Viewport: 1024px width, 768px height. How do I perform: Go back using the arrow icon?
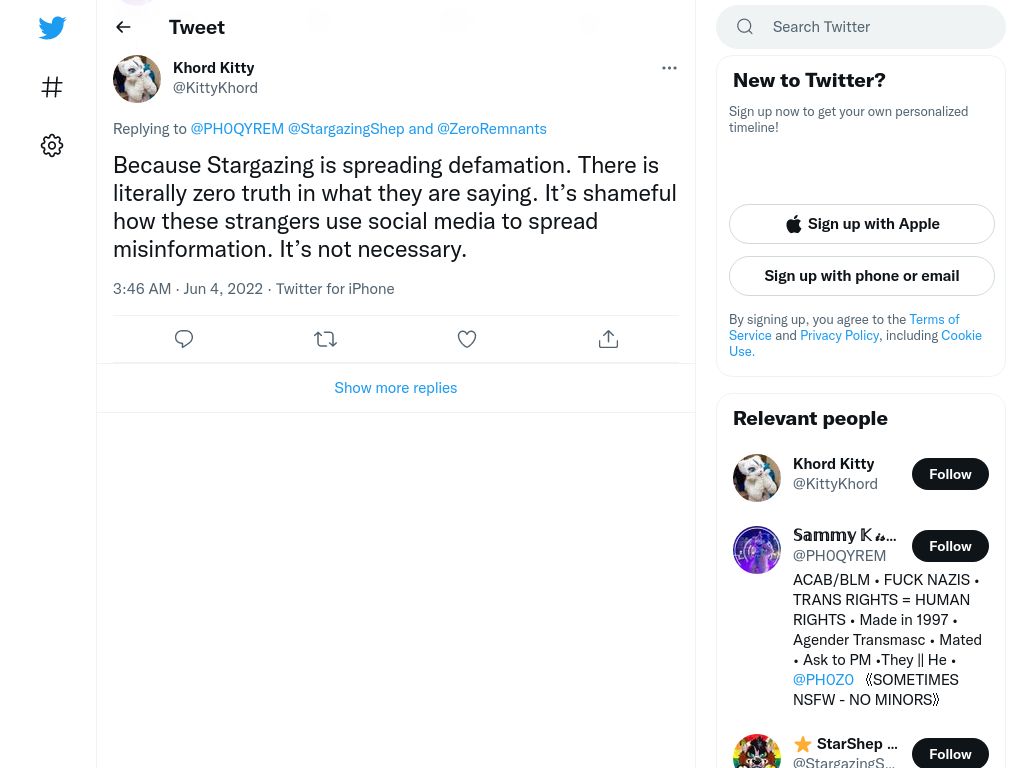point(123,27)
